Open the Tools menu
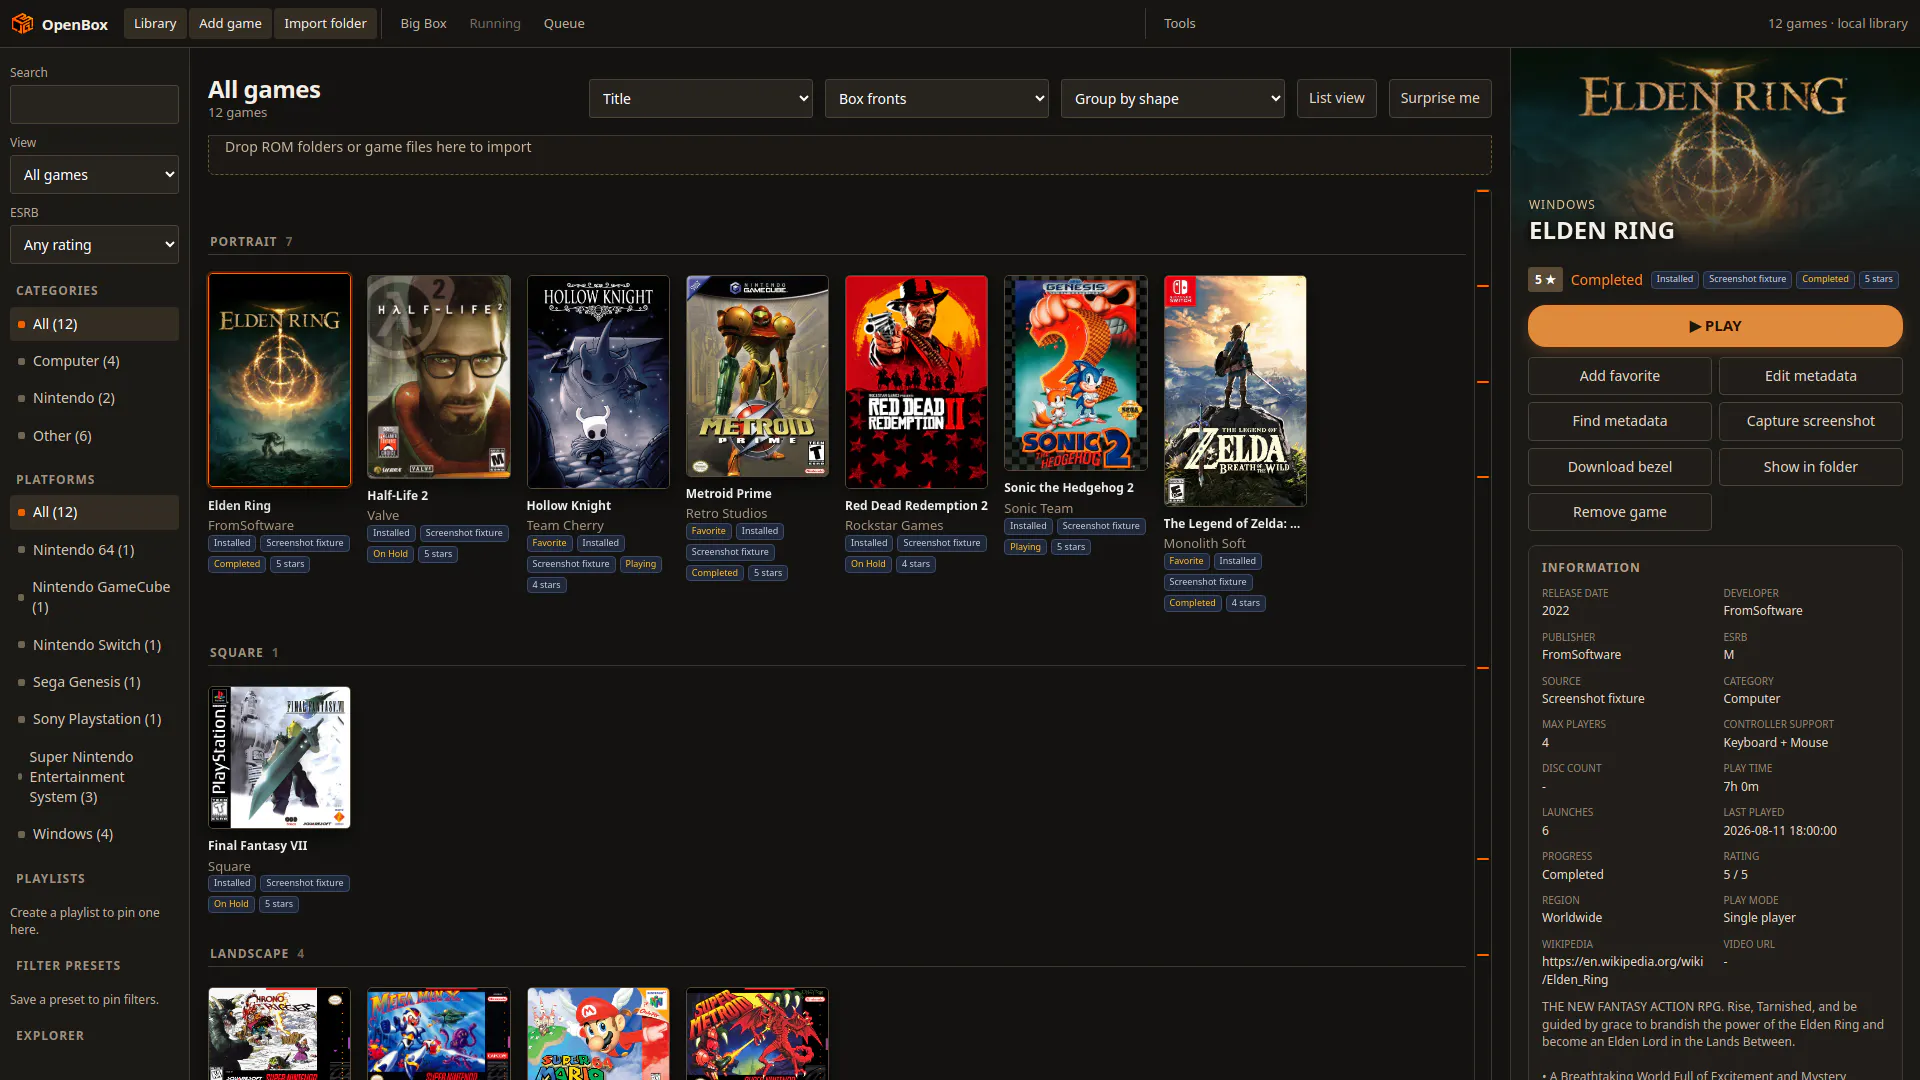This screenshot has height=1080, width=1920. [x=1179, y=23]
